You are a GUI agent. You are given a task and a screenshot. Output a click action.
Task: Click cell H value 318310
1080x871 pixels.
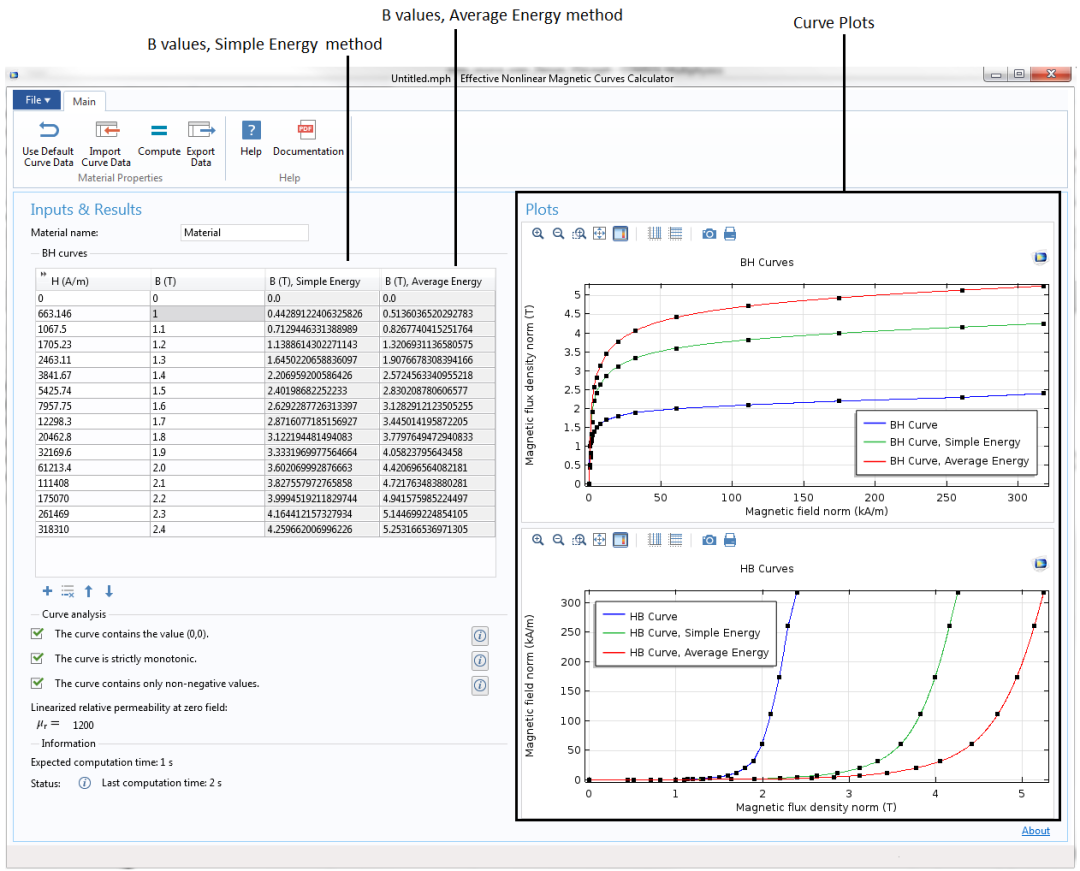tap(93, 529)
